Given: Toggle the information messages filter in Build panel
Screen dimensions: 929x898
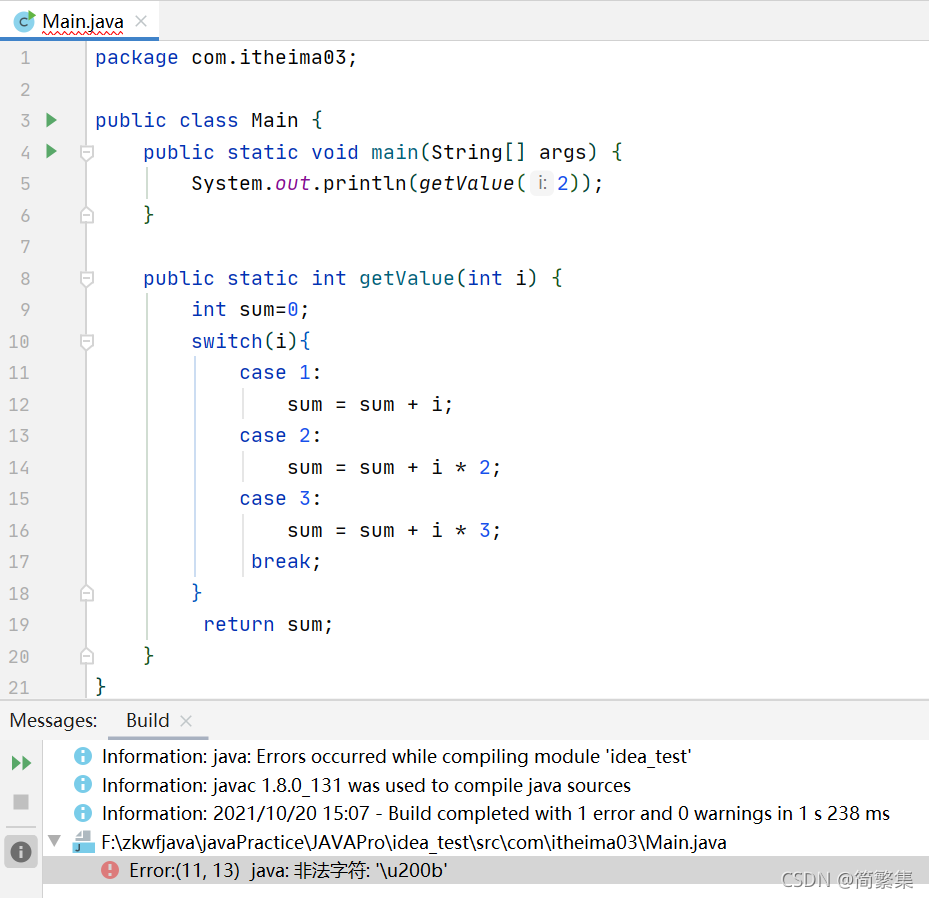Looking at the screenshot, I should [20, 851].
